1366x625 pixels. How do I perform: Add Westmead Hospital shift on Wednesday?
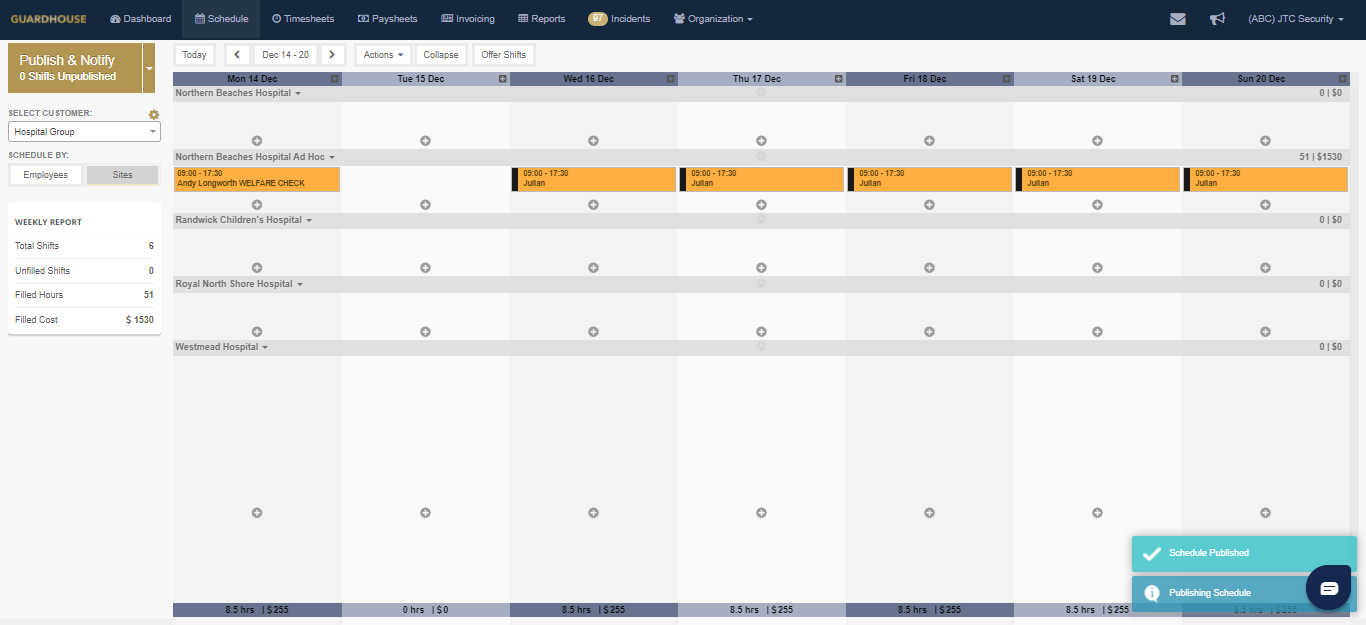pyautogui.click(x=593, y=513)
